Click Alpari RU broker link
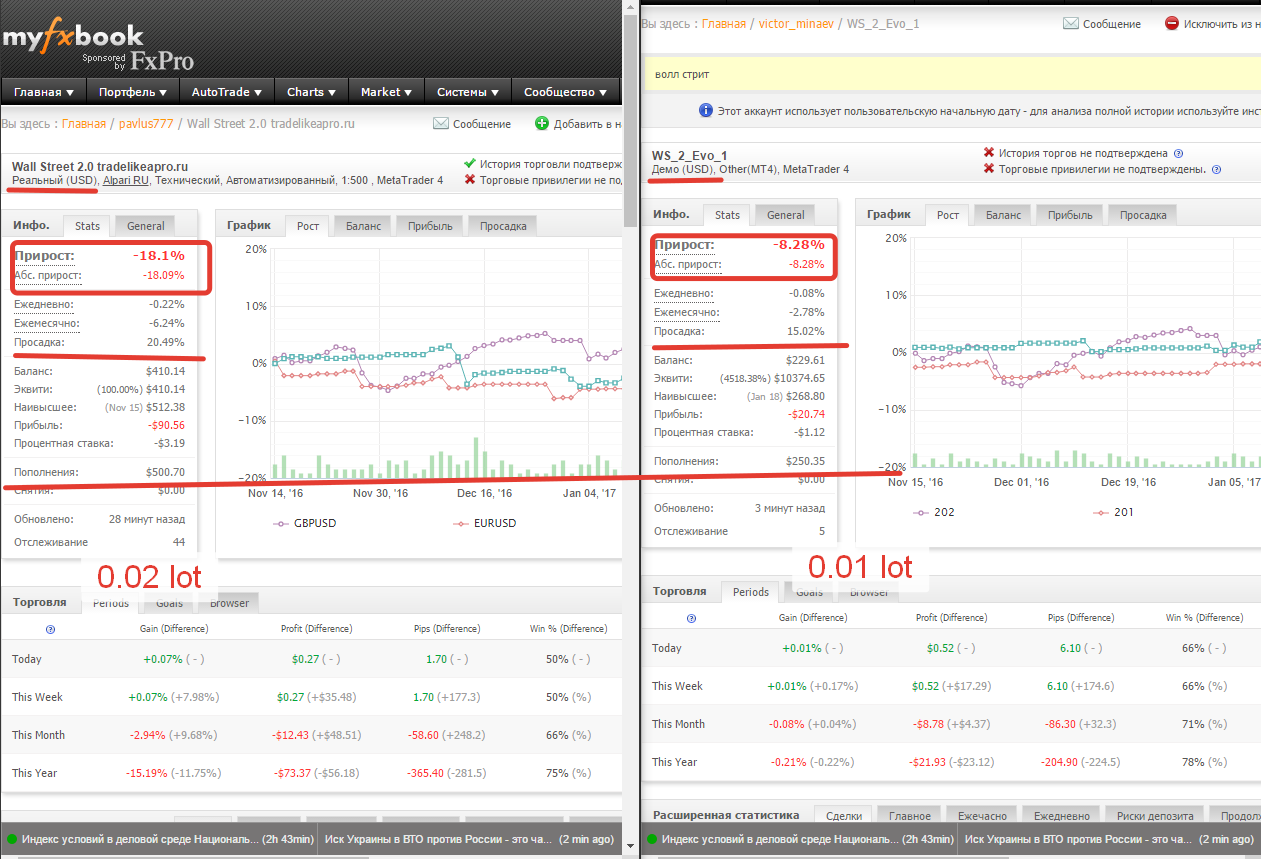 [127, 181]
